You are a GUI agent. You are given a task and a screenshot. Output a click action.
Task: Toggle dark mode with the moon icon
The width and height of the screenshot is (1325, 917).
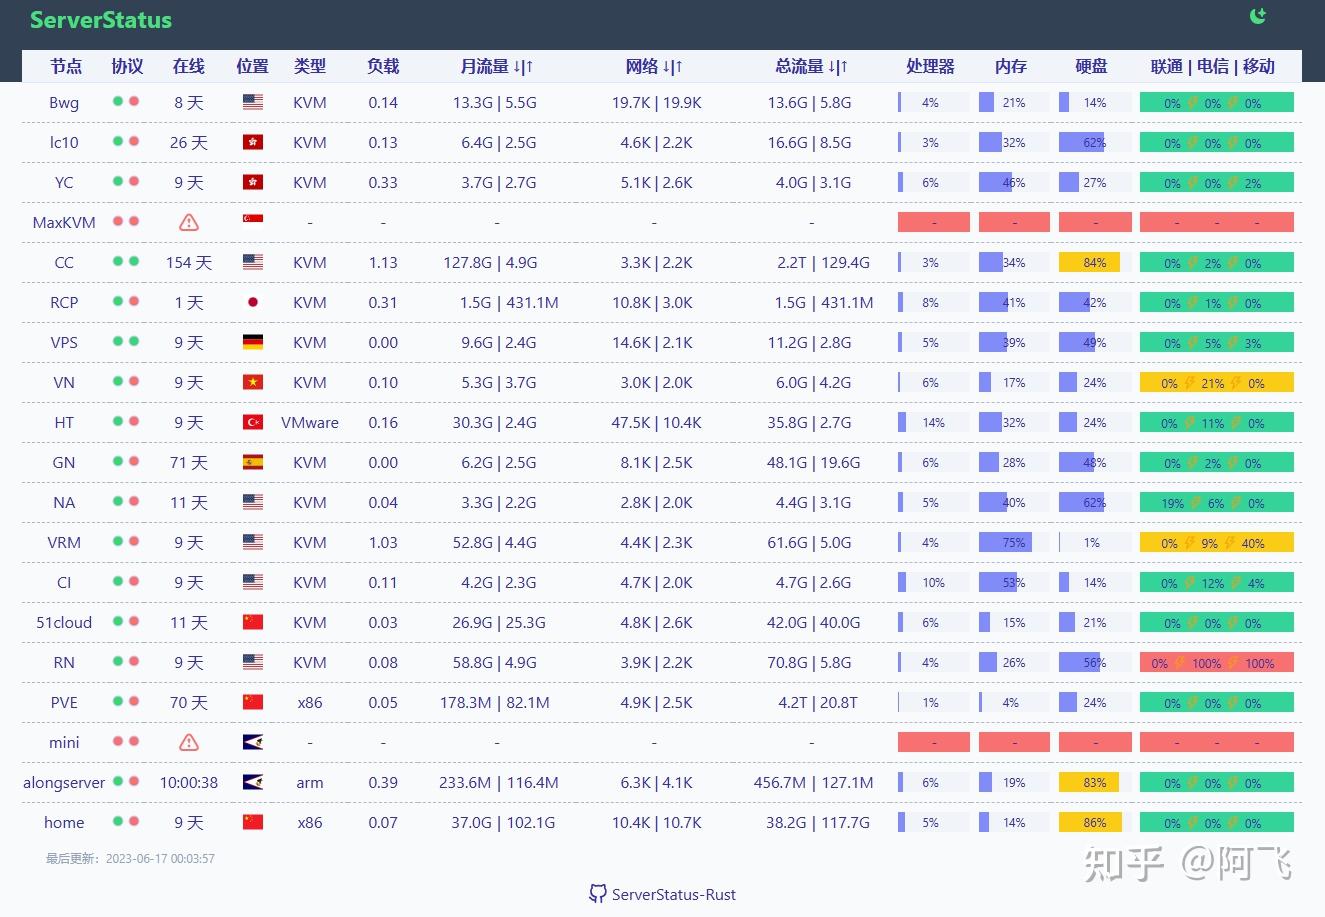1258,16
